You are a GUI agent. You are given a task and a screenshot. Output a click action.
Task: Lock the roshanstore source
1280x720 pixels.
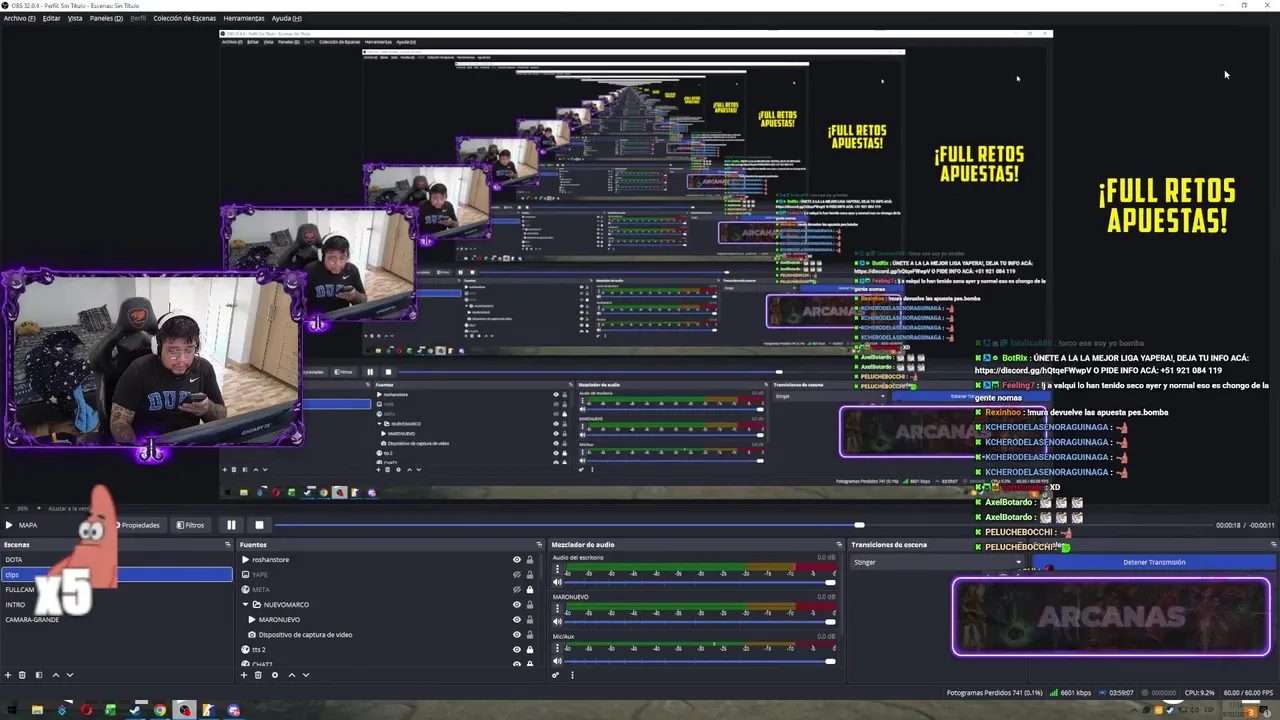coord(530,560)
